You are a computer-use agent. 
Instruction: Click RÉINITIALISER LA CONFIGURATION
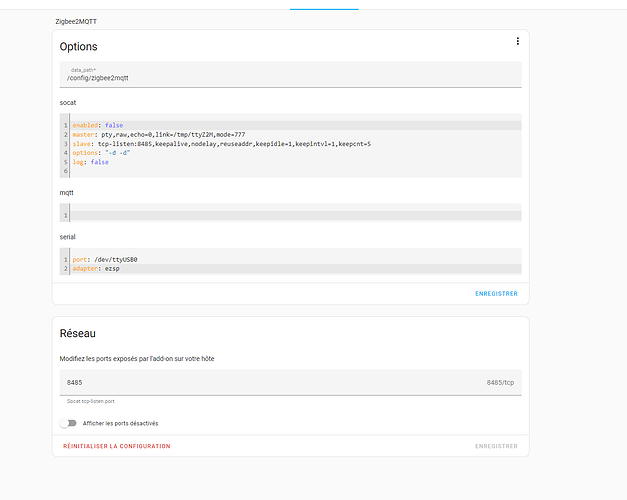(118, 446)
